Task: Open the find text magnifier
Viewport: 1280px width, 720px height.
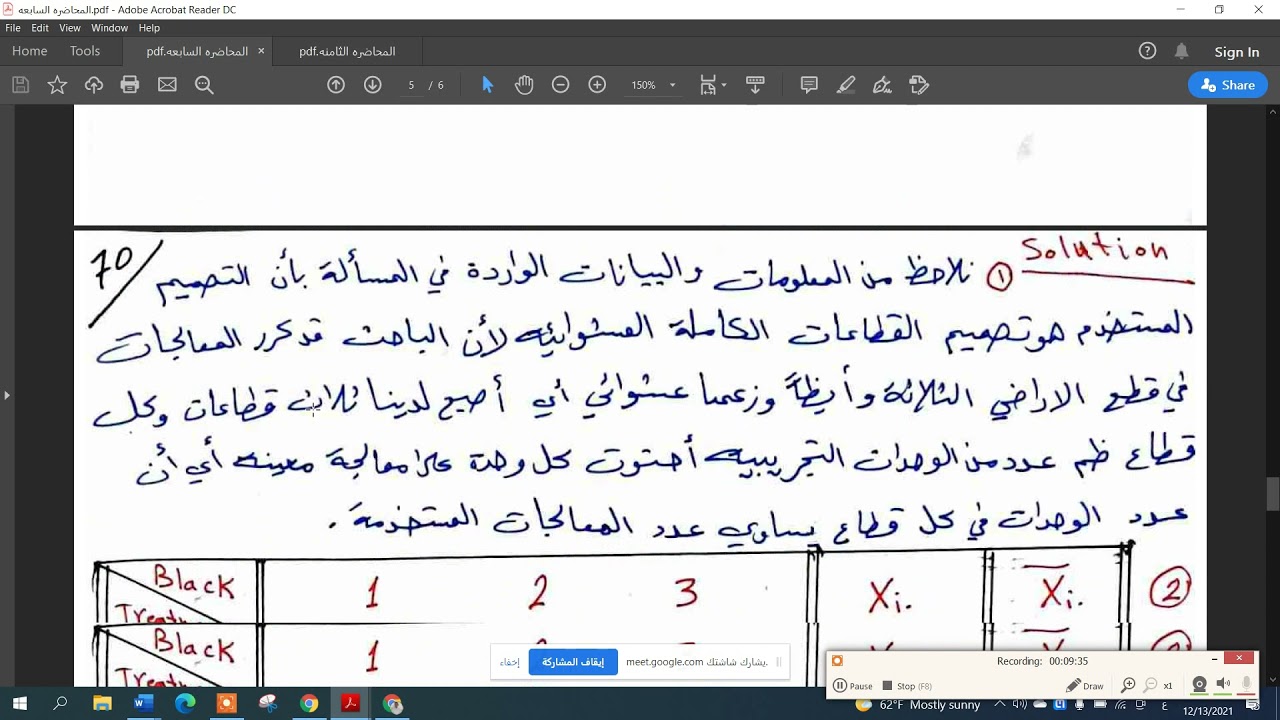Action: [x=204, y=85]
